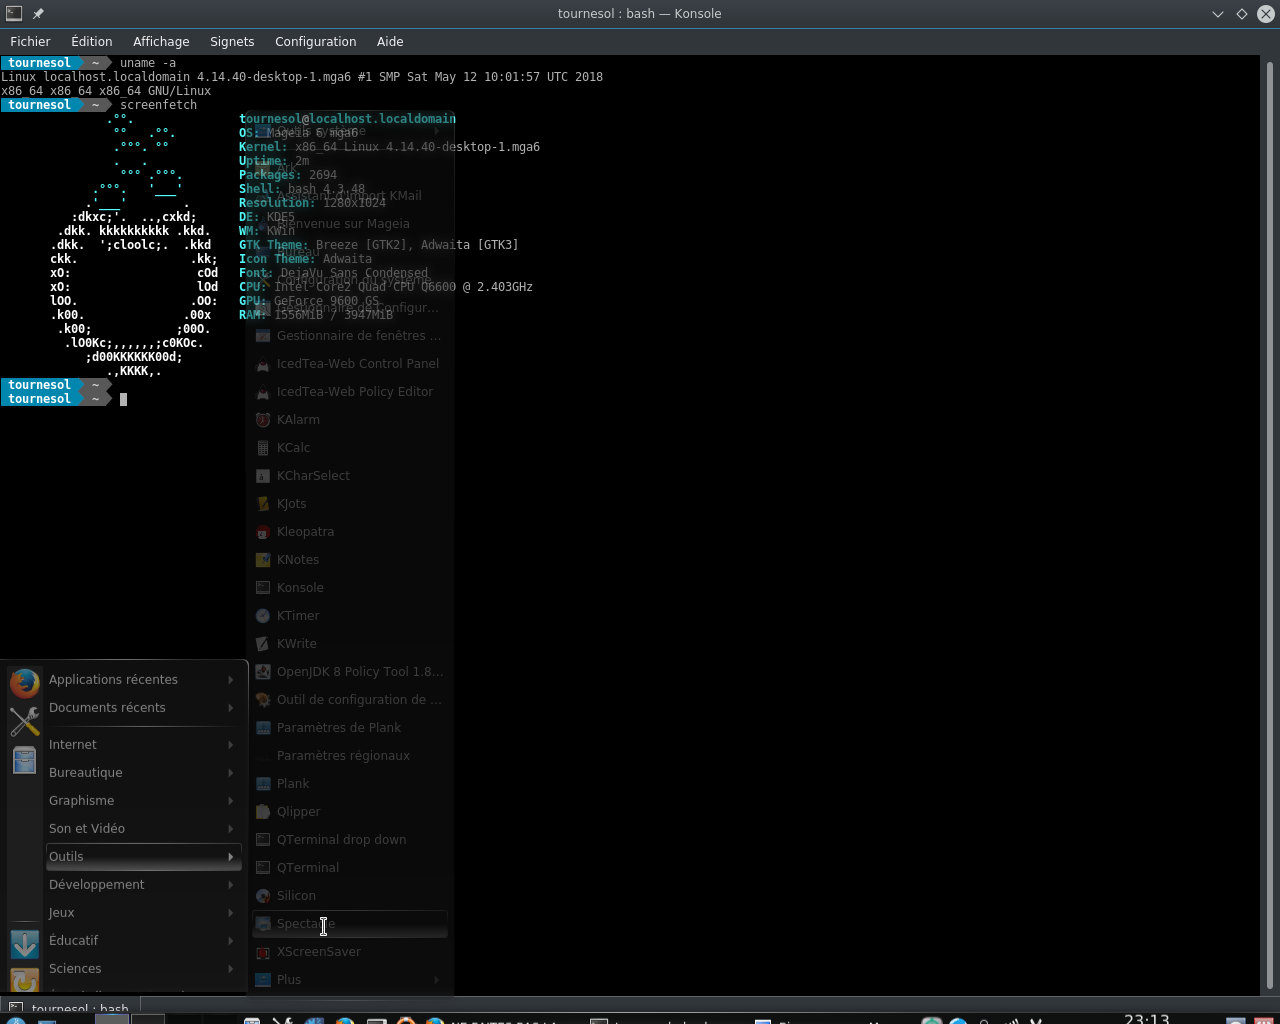Click the 'uname -a' command text
1280x1024 pixels.
point(148,63)
